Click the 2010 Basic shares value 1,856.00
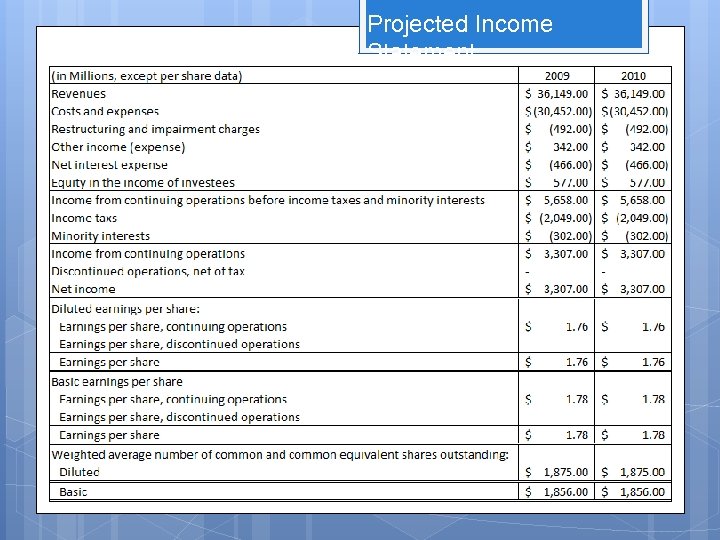Screen dimensions: 720x540 pos(642,492)
